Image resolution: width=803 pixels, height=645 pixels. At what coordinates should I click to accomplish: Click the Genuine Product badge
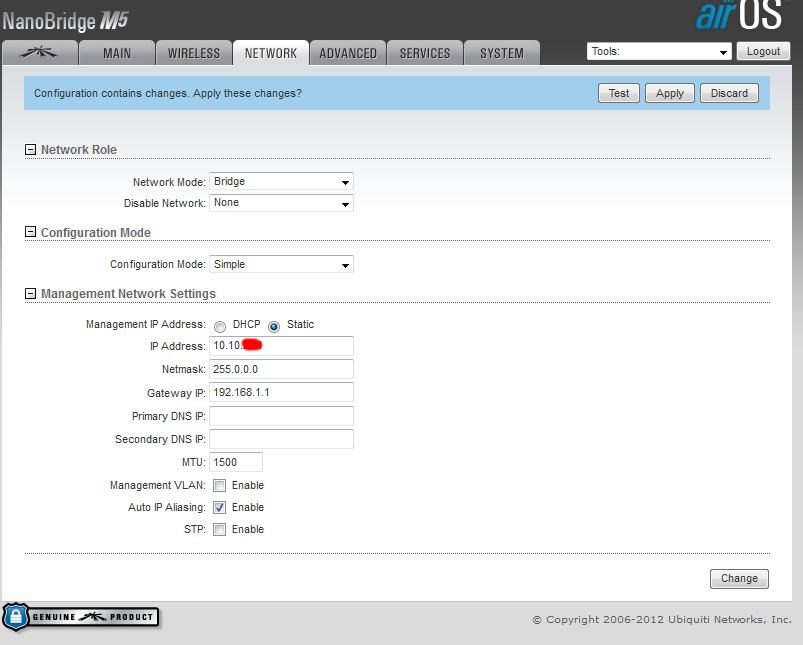[x=80, y=617]
